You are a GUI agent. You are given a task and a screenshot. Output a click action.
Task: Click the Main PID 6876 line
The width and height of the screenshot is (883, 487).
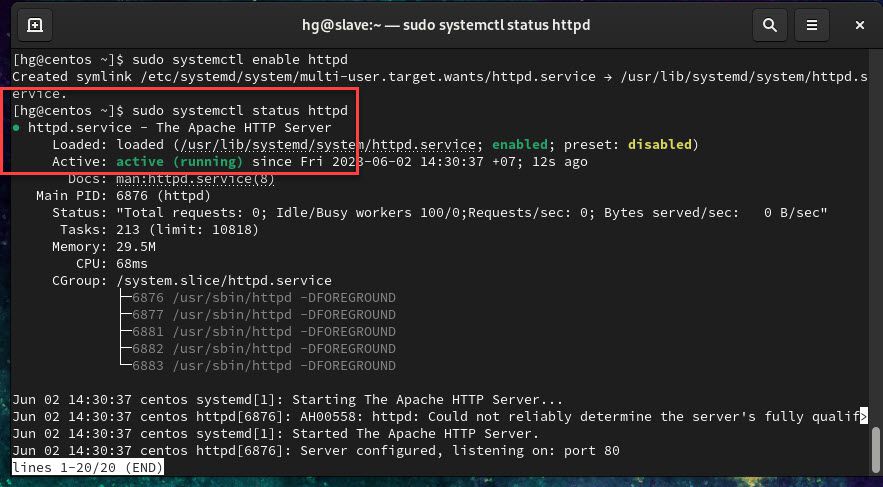coord(123,196)
